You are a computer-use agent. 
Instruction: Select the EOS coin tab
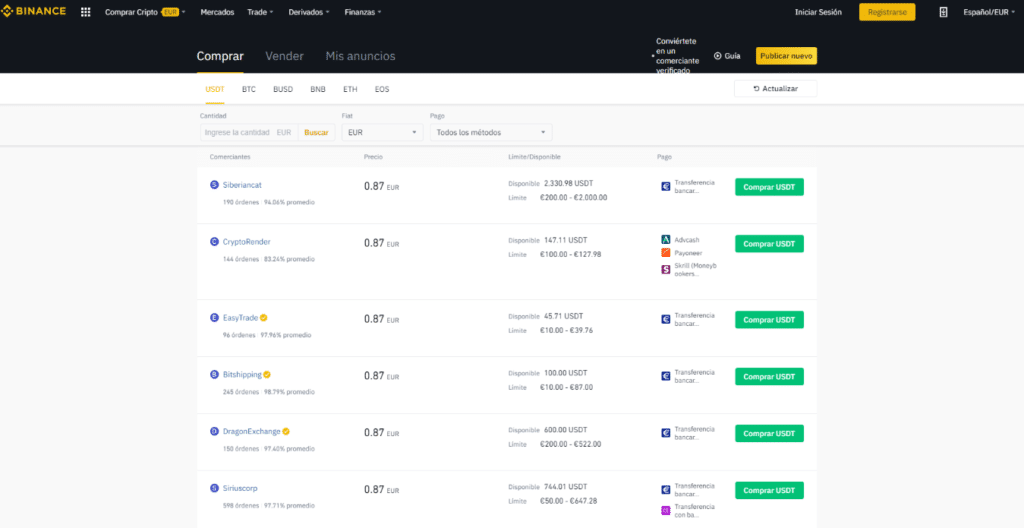[382, 89]
